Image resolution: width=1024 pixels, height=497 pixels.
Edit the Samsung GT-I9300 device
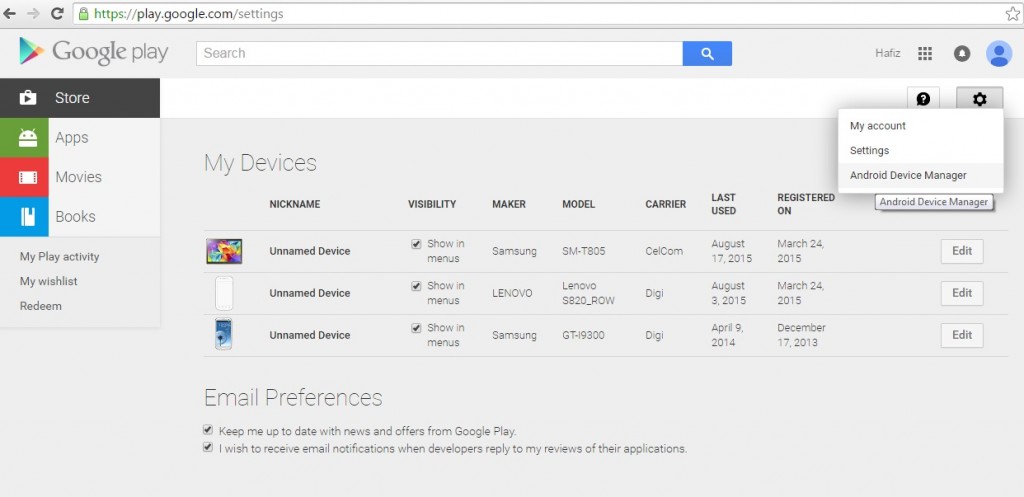961,335
